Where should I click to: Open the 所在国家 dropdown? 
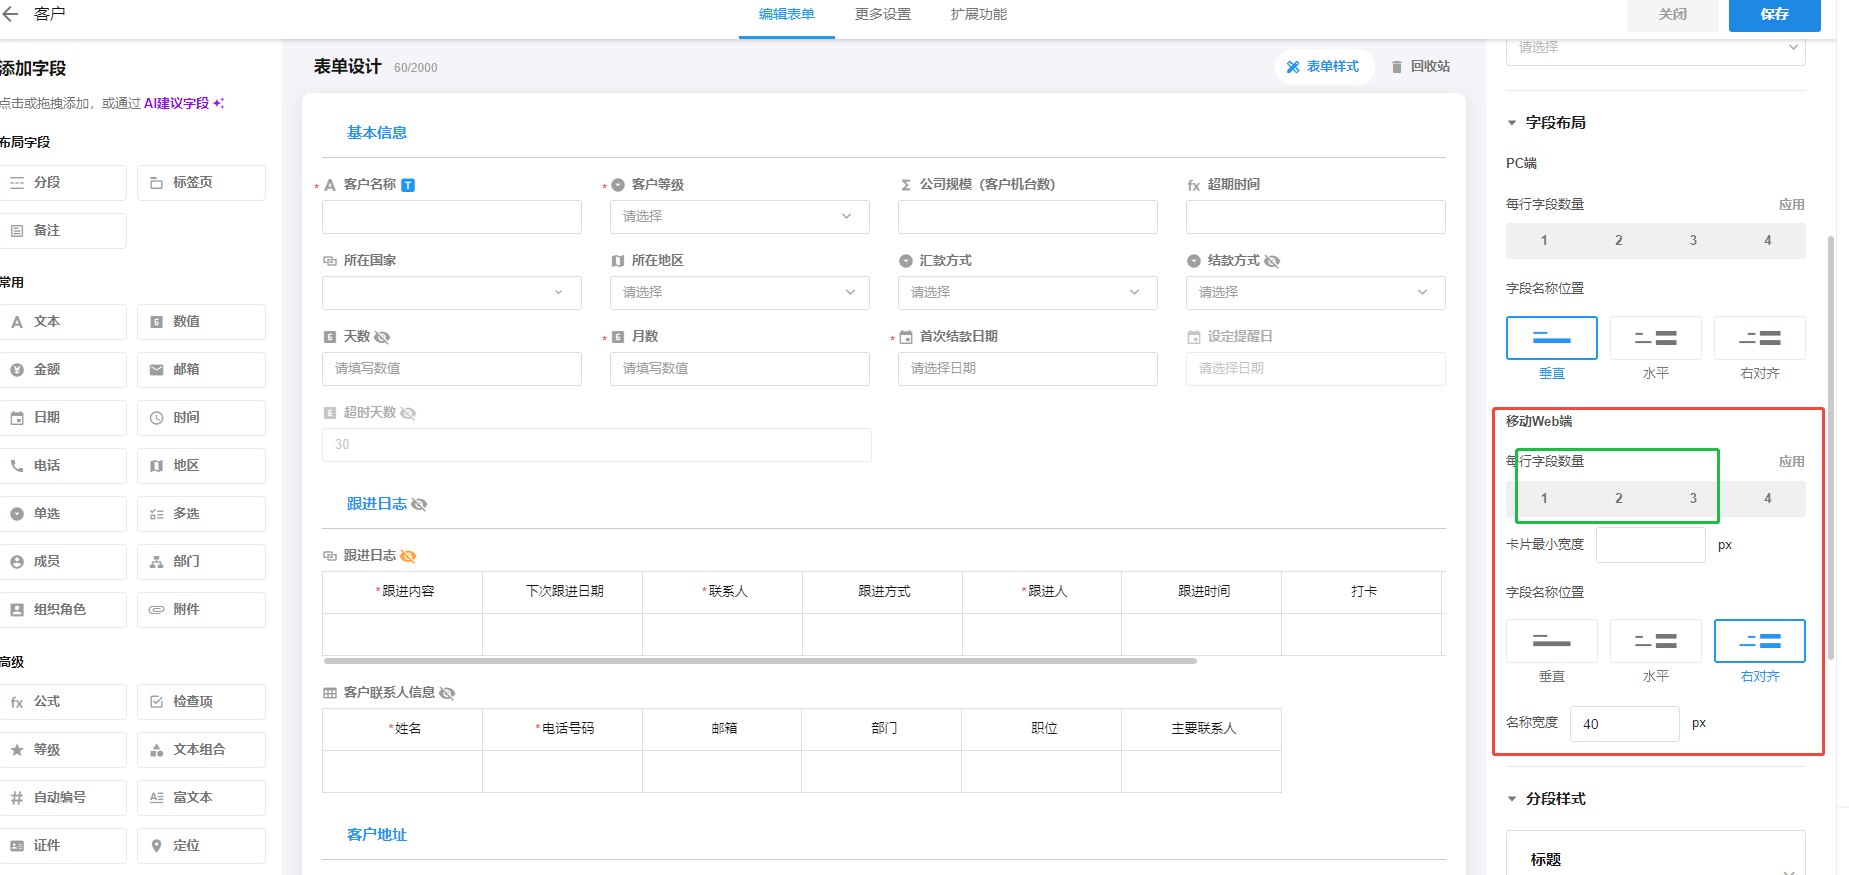pyautogui.click(x=452, y=293)
